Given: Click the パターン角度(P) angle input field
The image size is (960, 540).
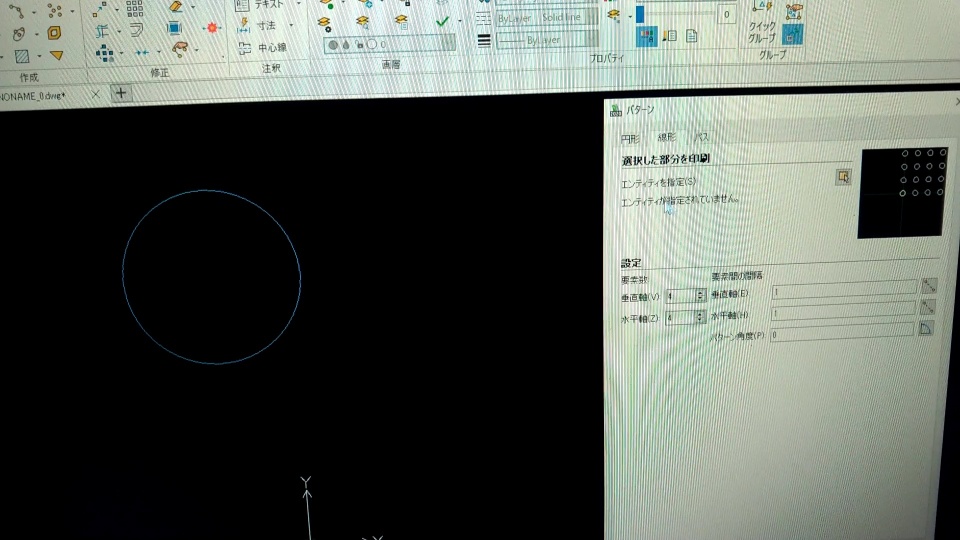Looking at the screenshot, I should coord(842,331).
